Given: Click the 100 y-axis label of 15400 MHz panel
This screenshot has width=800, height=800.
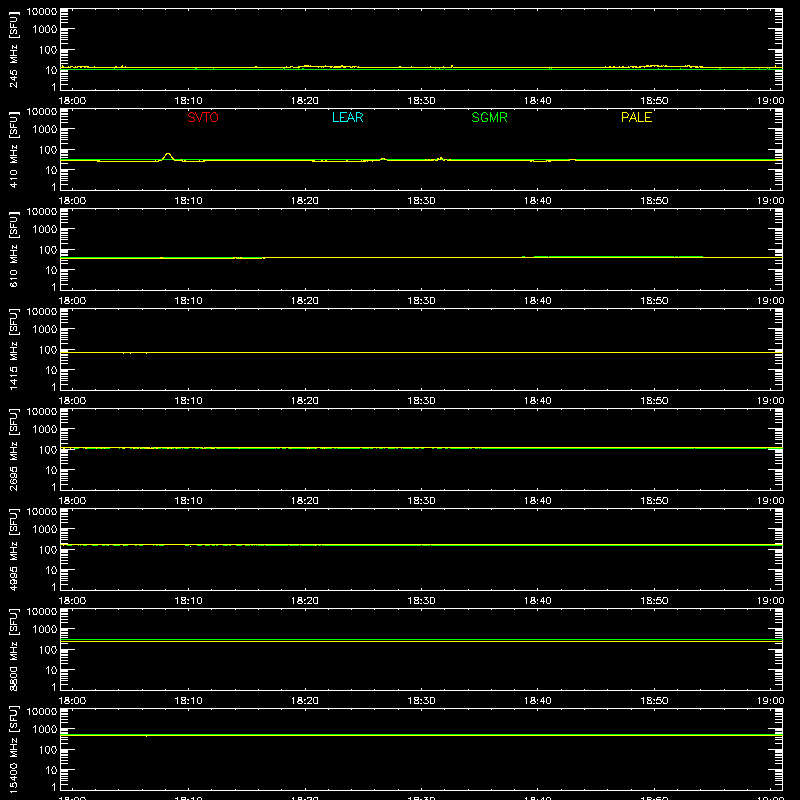Looking at the screenshot, I should pos(48,750).
